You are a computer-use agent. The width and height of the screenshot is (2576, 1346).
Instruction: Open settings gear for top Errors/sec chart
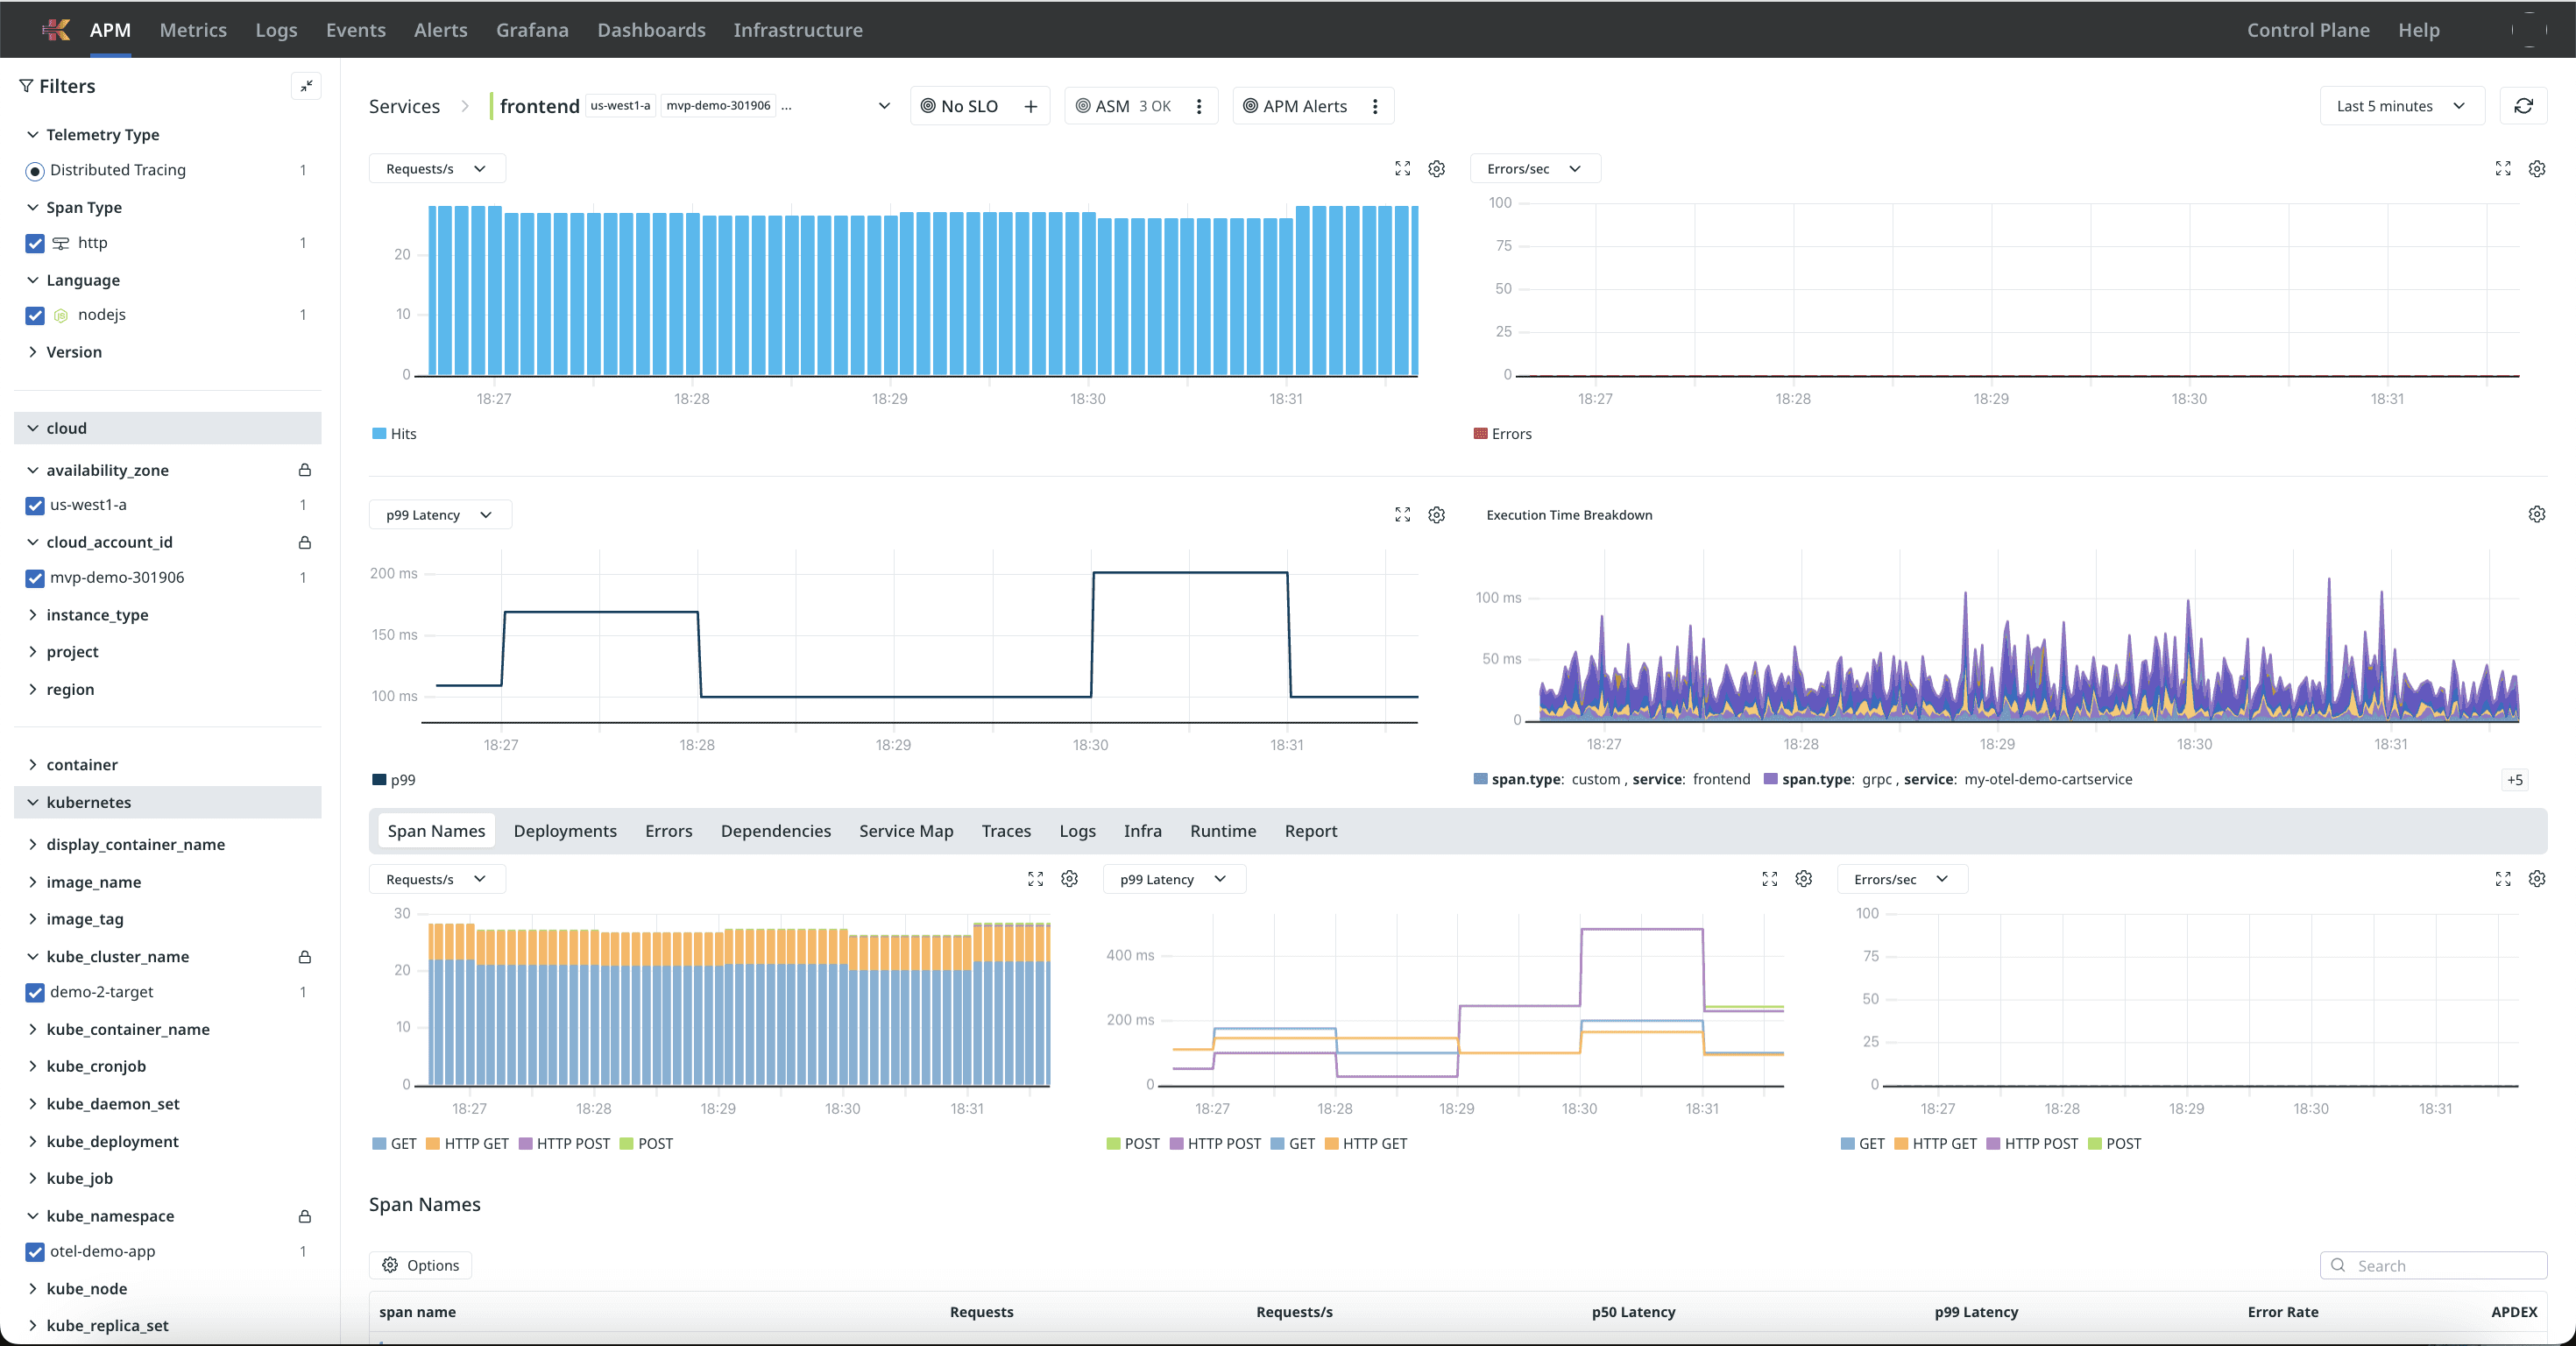(2536, 169)
